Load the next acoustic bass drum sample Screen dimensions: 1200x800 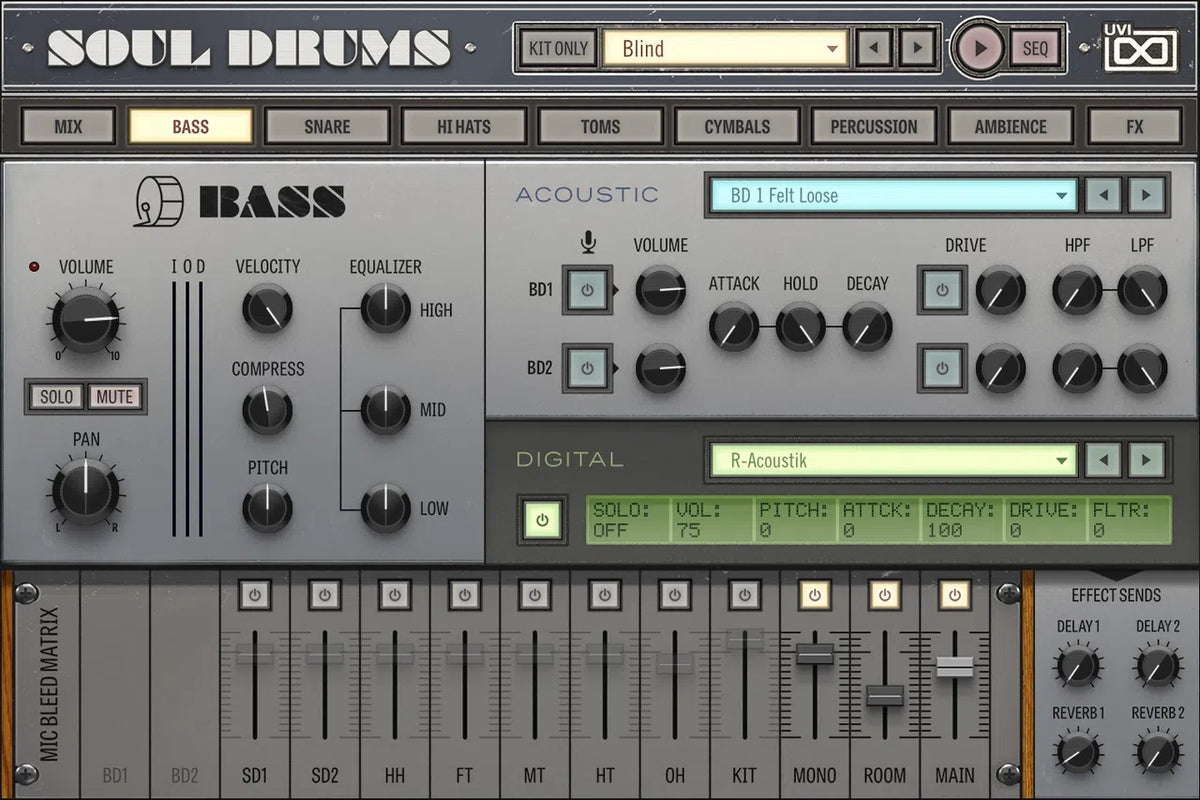pos(1147,195)
